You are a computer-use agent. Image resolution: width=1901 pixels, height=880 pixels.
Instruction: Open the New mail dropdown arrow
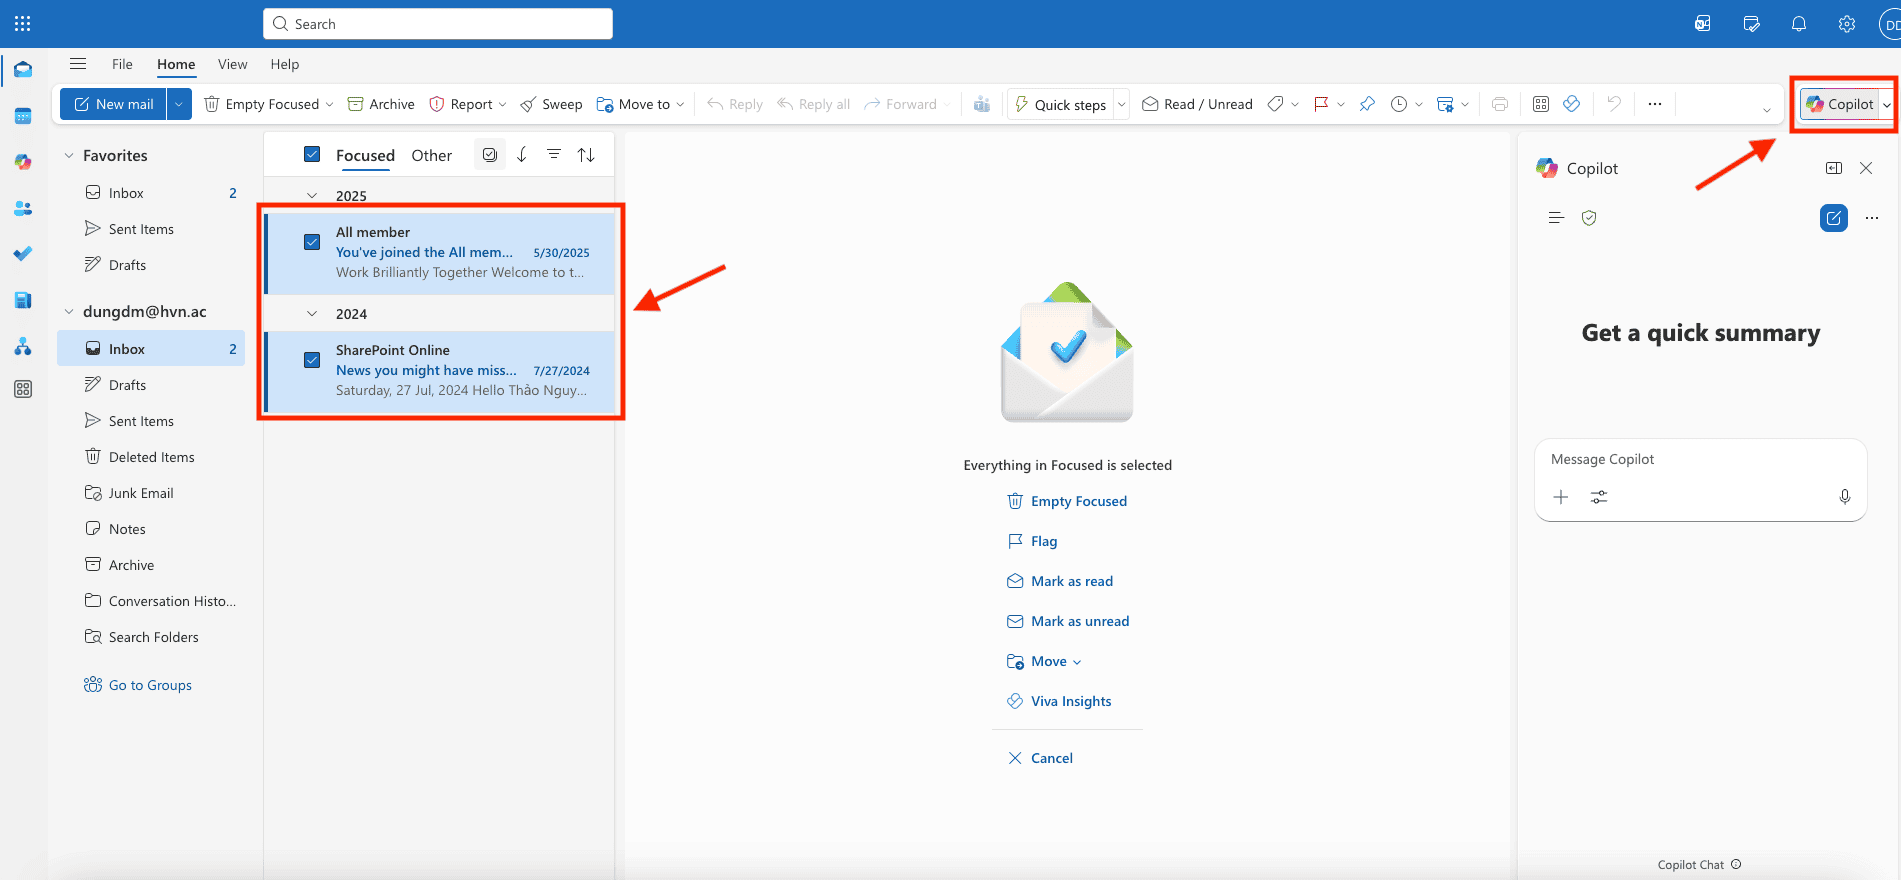[179, 104]
